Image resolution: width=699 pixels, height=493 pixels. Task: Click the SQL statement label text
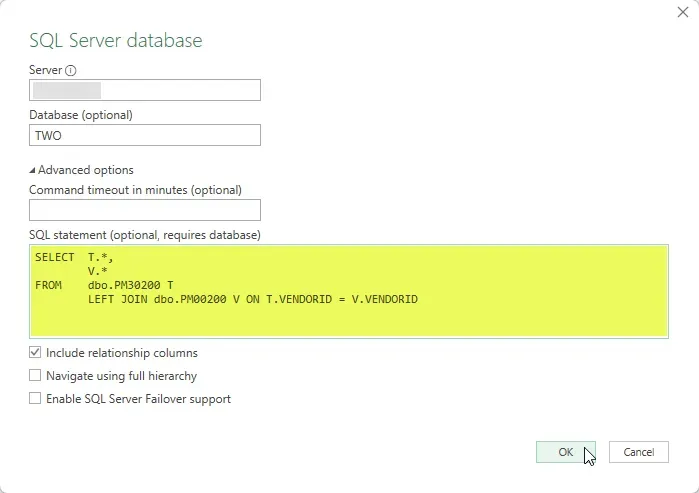click(145, 235)
